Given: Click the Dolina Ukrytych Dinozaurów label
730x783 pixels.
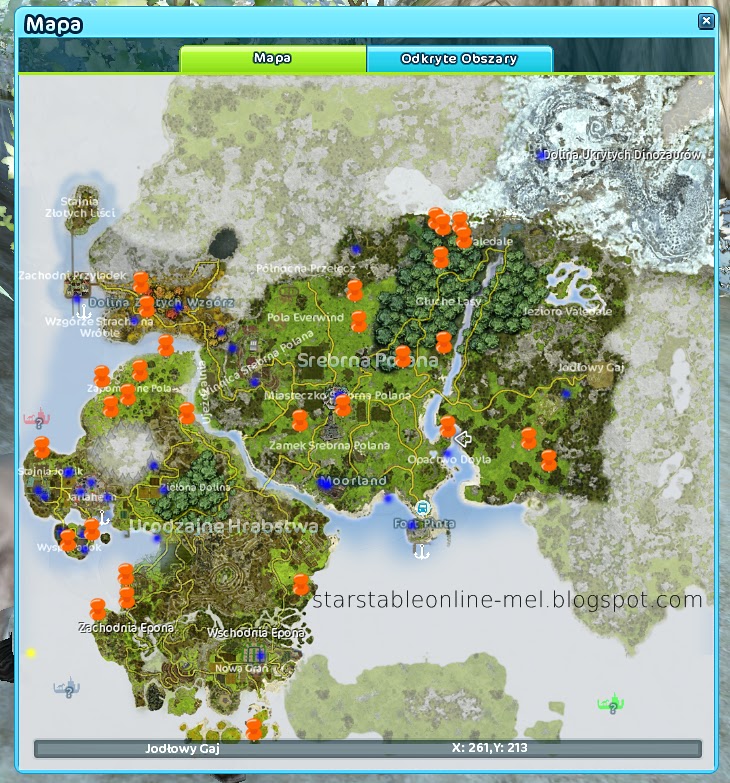Looking at the screenshot, I should click(x=622, y=155).
